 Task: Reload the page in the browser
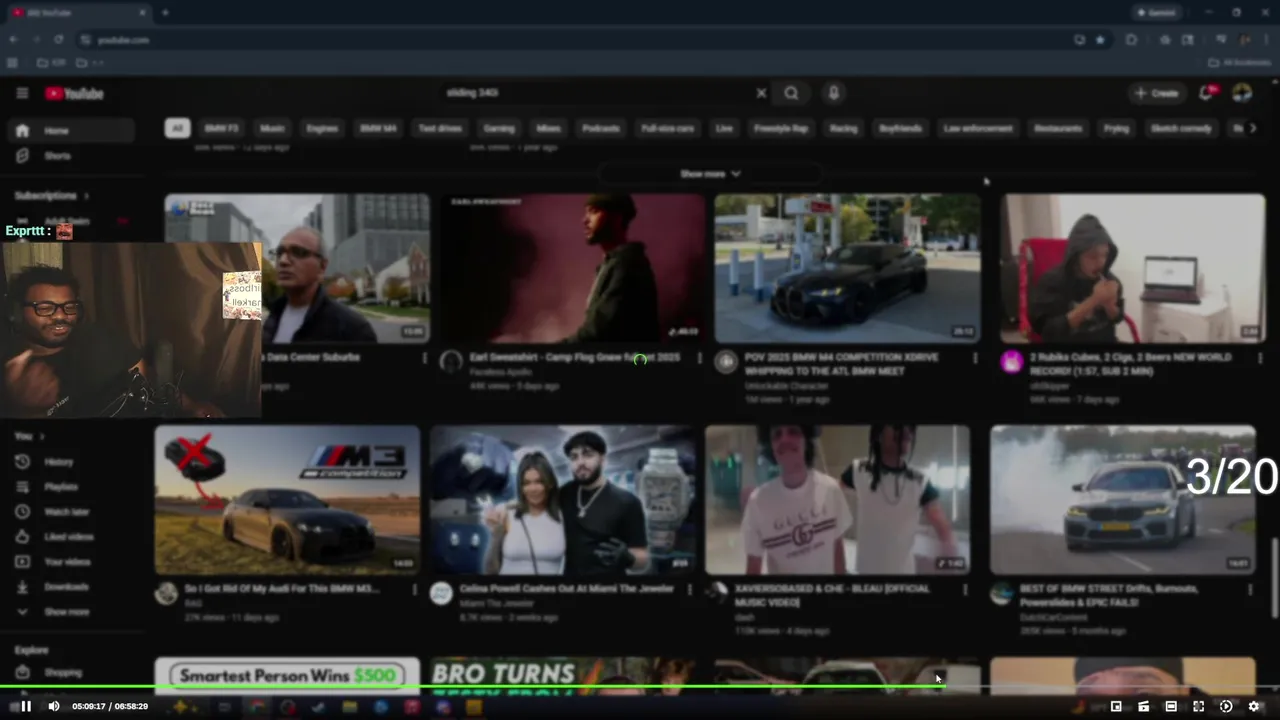coord(59,40)
